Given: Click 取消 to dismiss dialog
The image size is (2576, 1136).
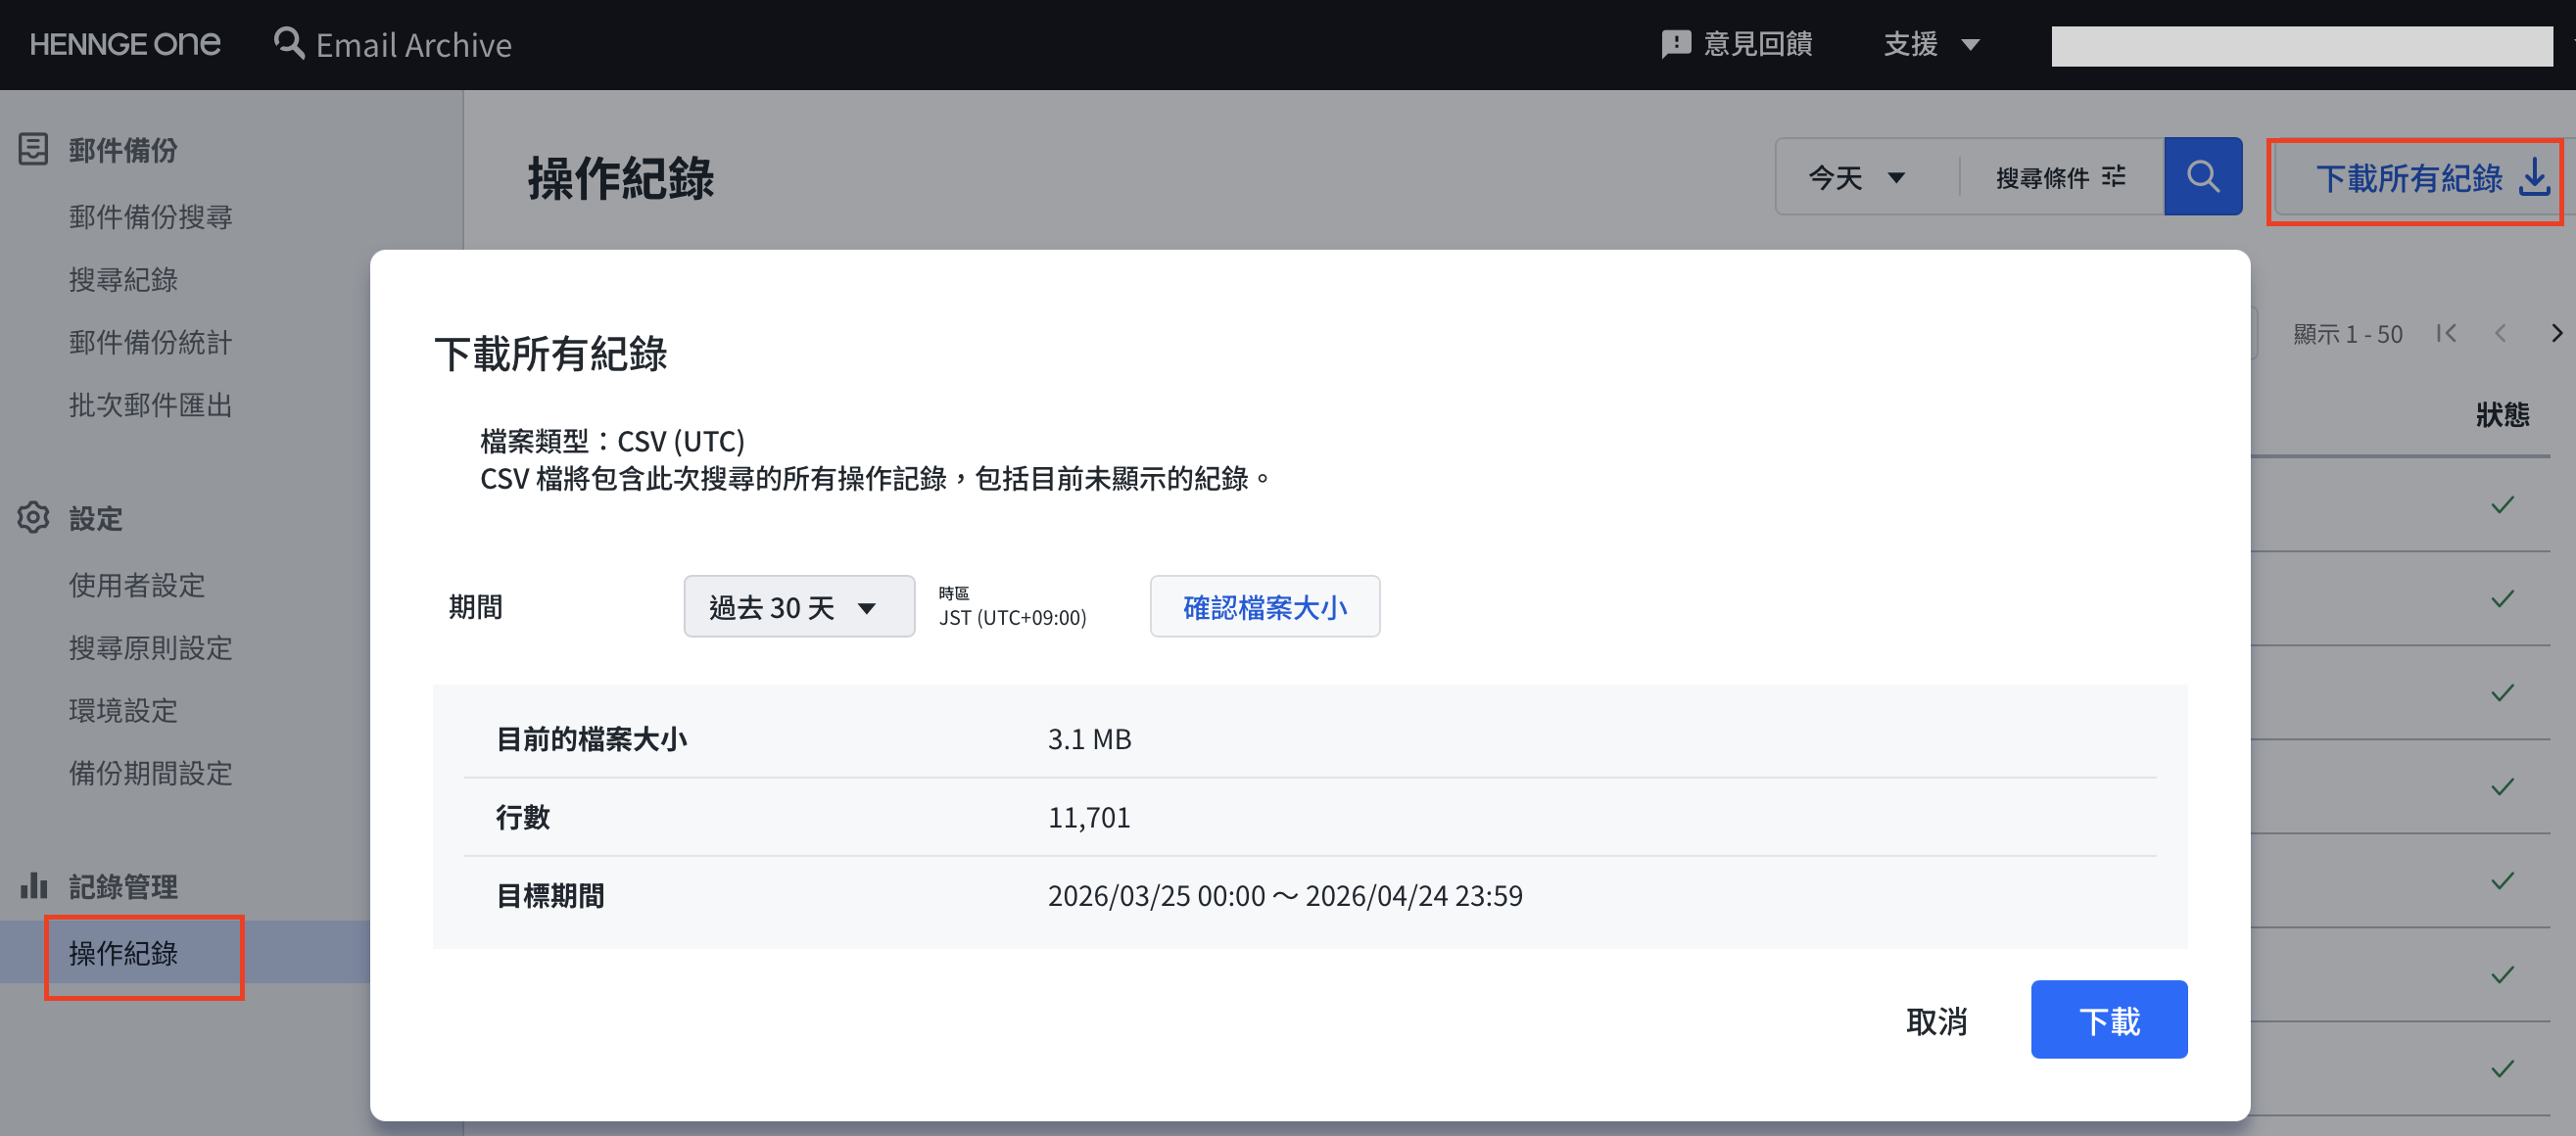Looking at the screenshot, I should [1936, 1020].
